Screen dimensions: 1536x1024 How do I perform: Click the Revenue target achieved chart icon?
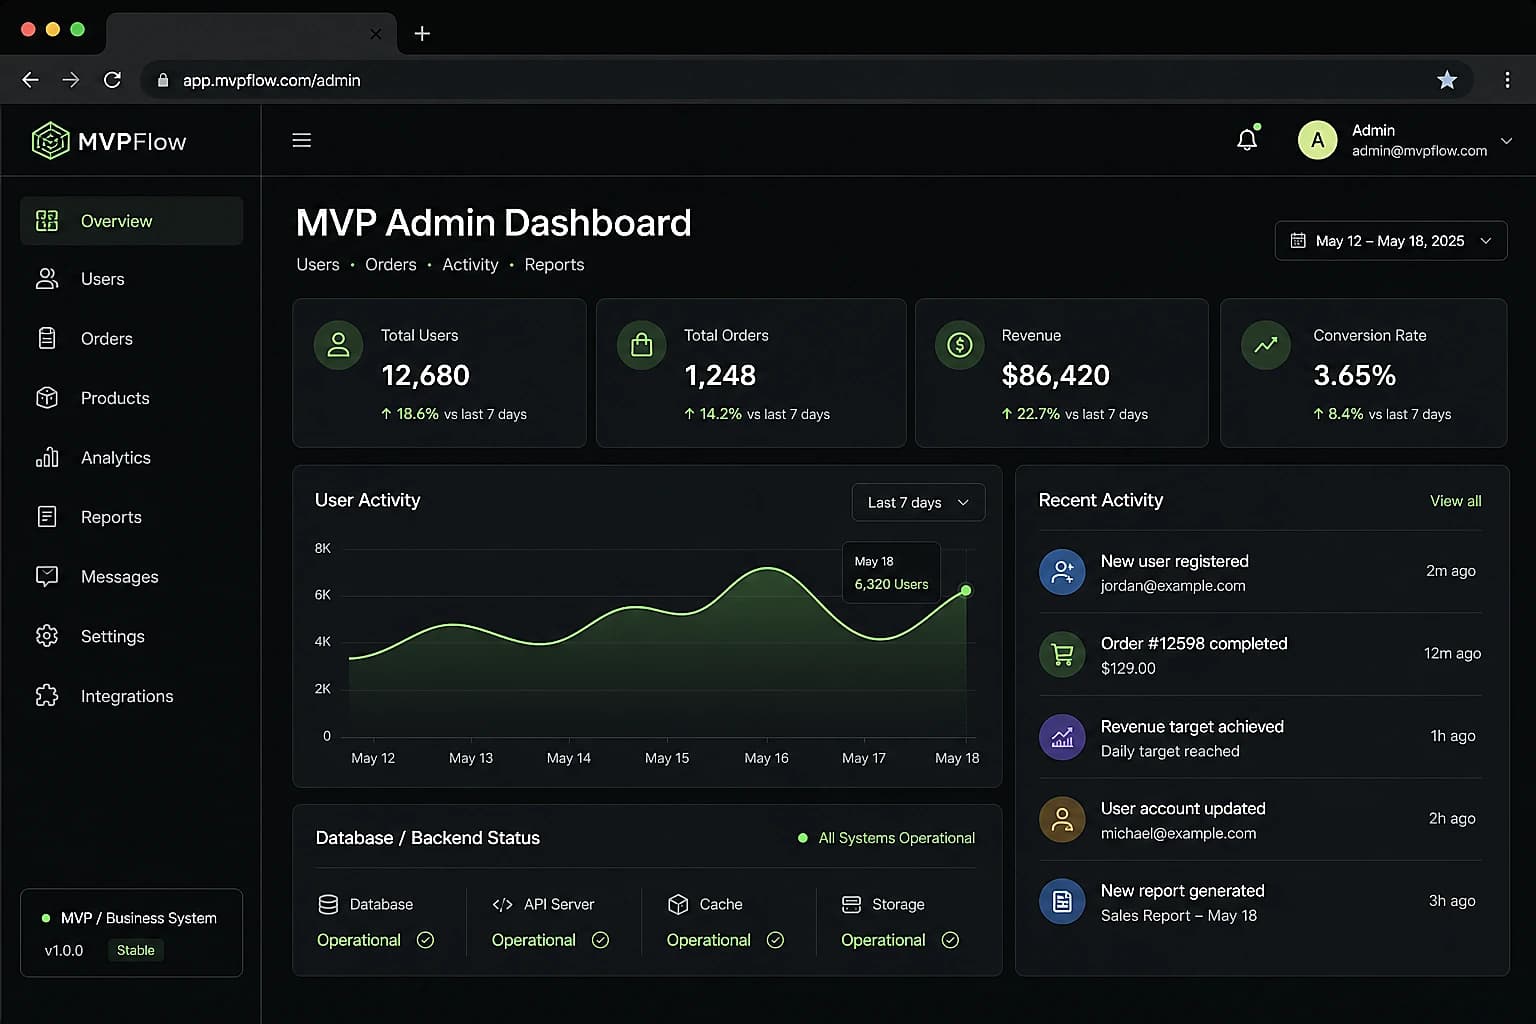tap(1062, 738)
